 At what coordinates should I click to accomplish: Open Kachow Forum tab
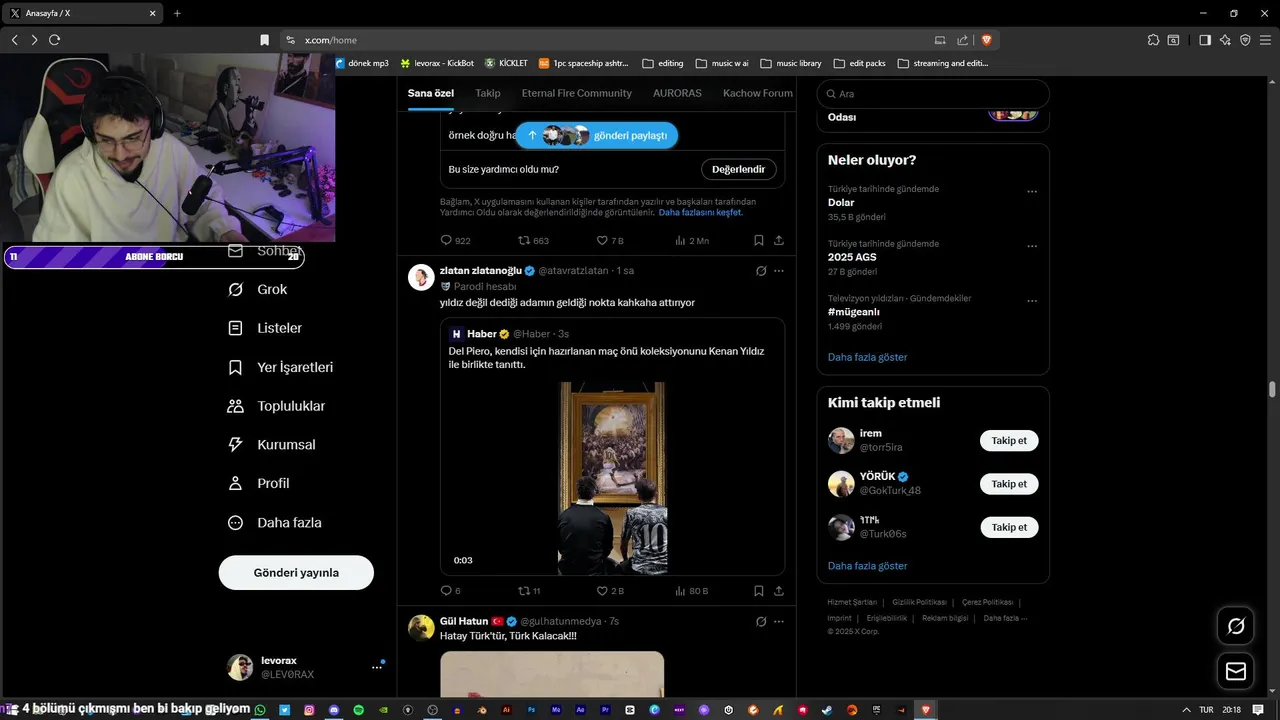[x=758, y=93]
